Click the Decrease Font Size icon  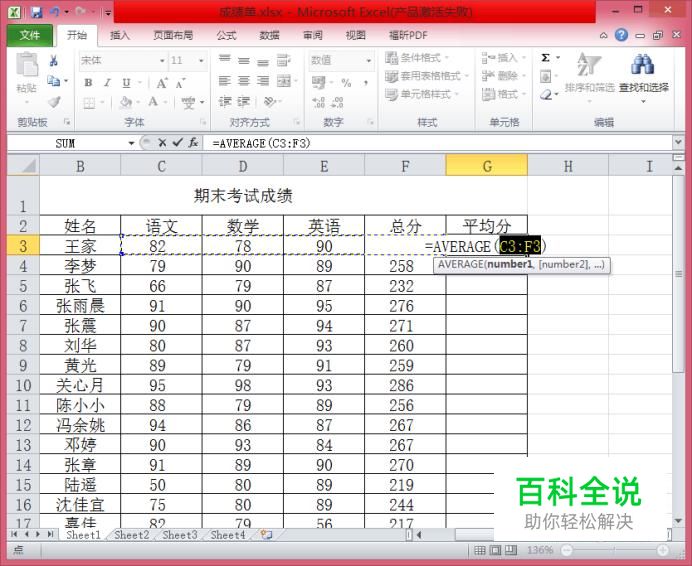181,83
